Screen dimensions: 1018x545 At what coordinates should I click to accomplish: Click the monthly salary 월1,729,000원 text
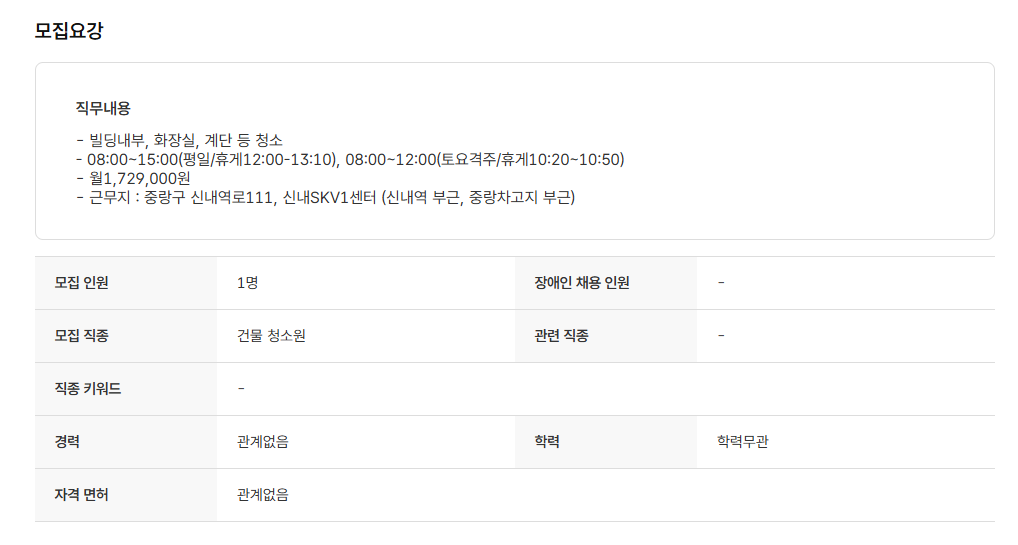pos(138,178)
